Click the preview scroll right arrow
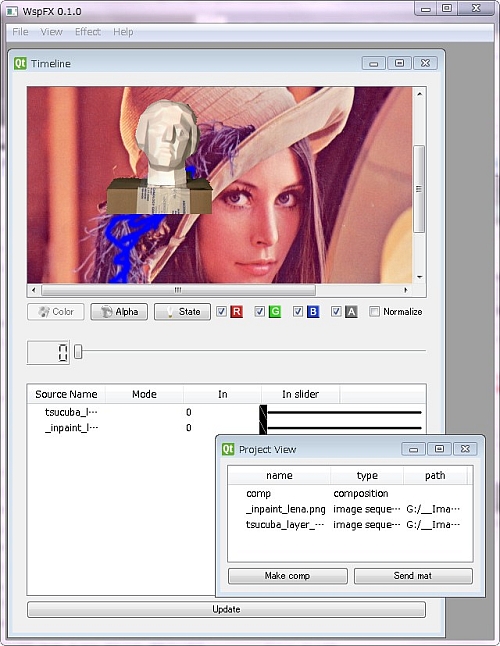Viewport: 500px width, 646px height. 406,290
